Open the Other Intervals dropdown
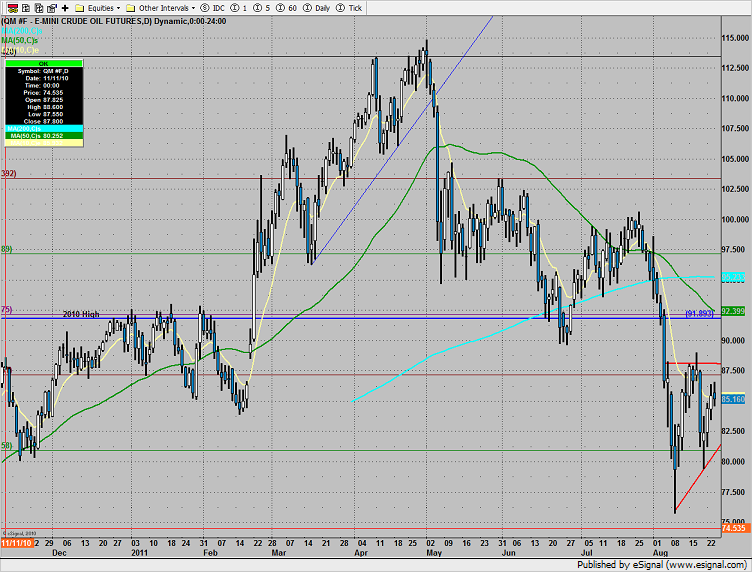This screenshot has width=752, height=572. (x=160, y=8)
